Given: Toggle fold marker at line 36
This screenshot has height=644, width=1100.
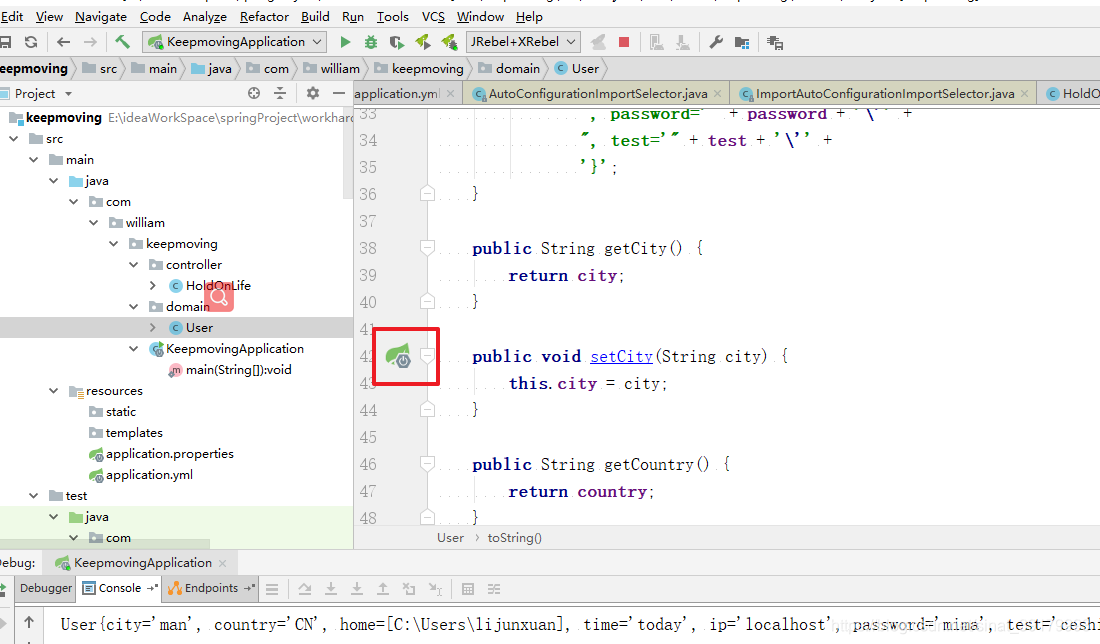Looking at the screenshot, I should tap(427, 194).
